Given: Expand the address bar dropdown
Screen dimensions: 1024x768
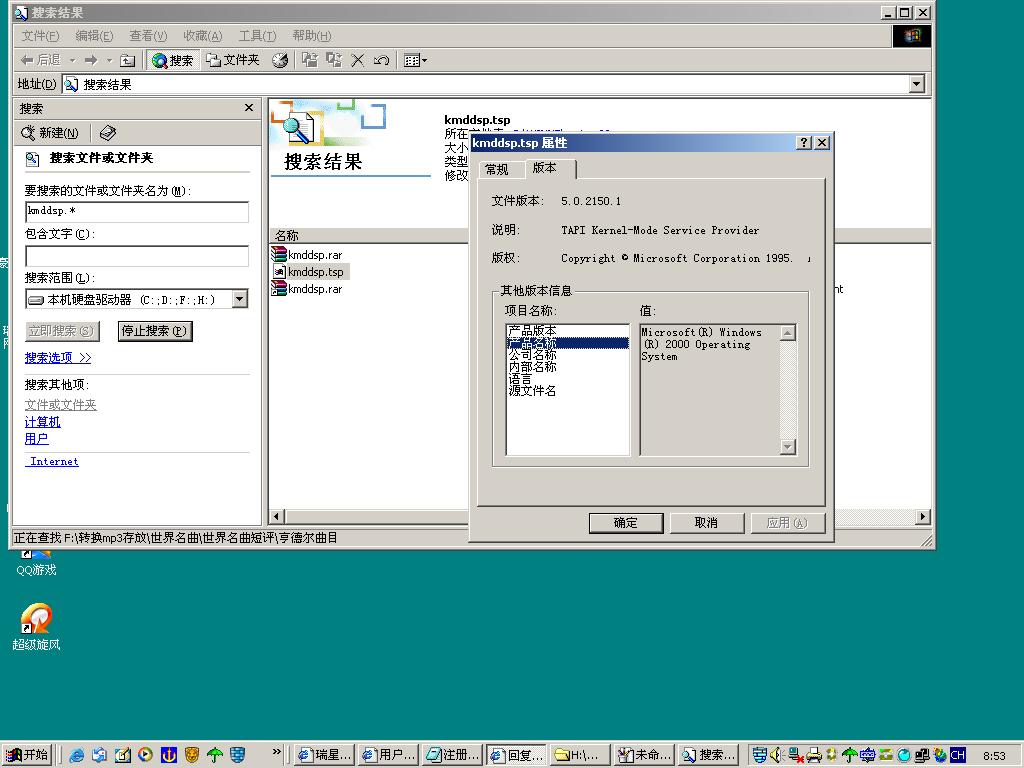Looking at the screenshot, I should coord(916,85).
